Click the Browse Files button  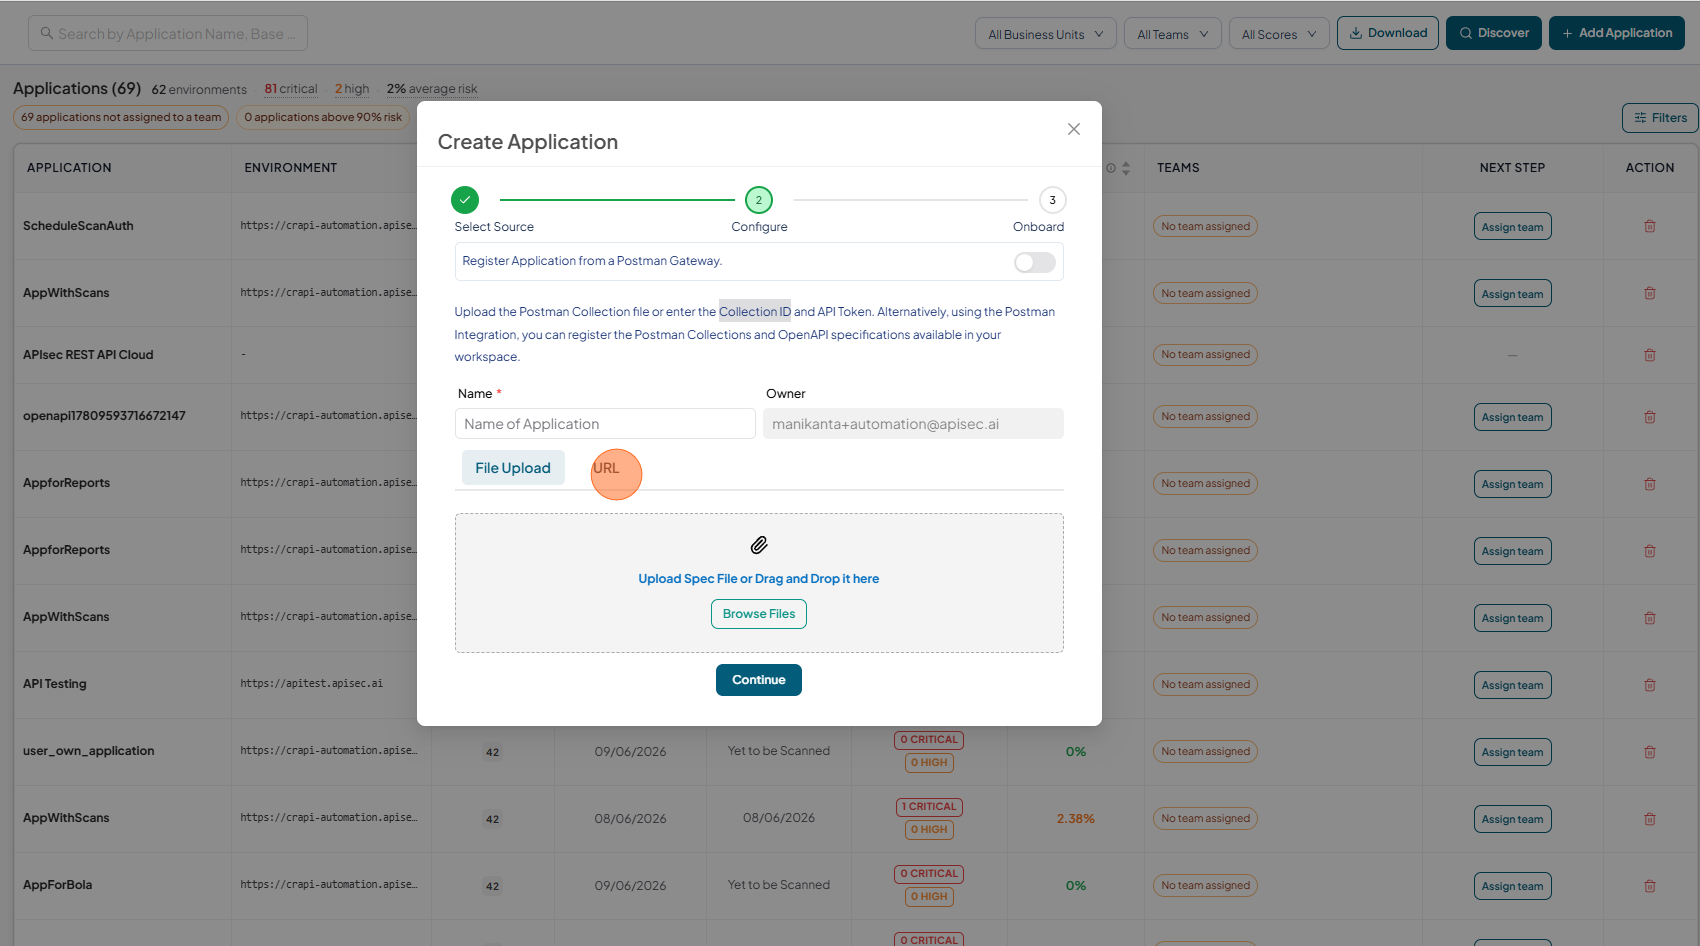click(759, 614)
